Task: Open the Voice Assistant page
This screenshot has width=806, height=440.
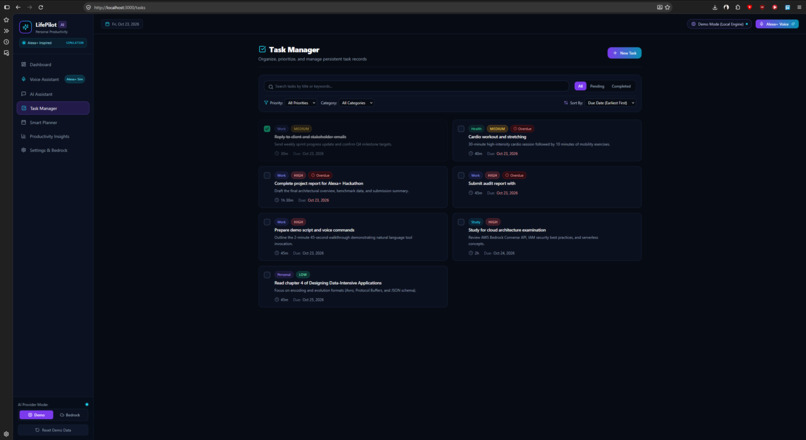Action: click(53, 79)
